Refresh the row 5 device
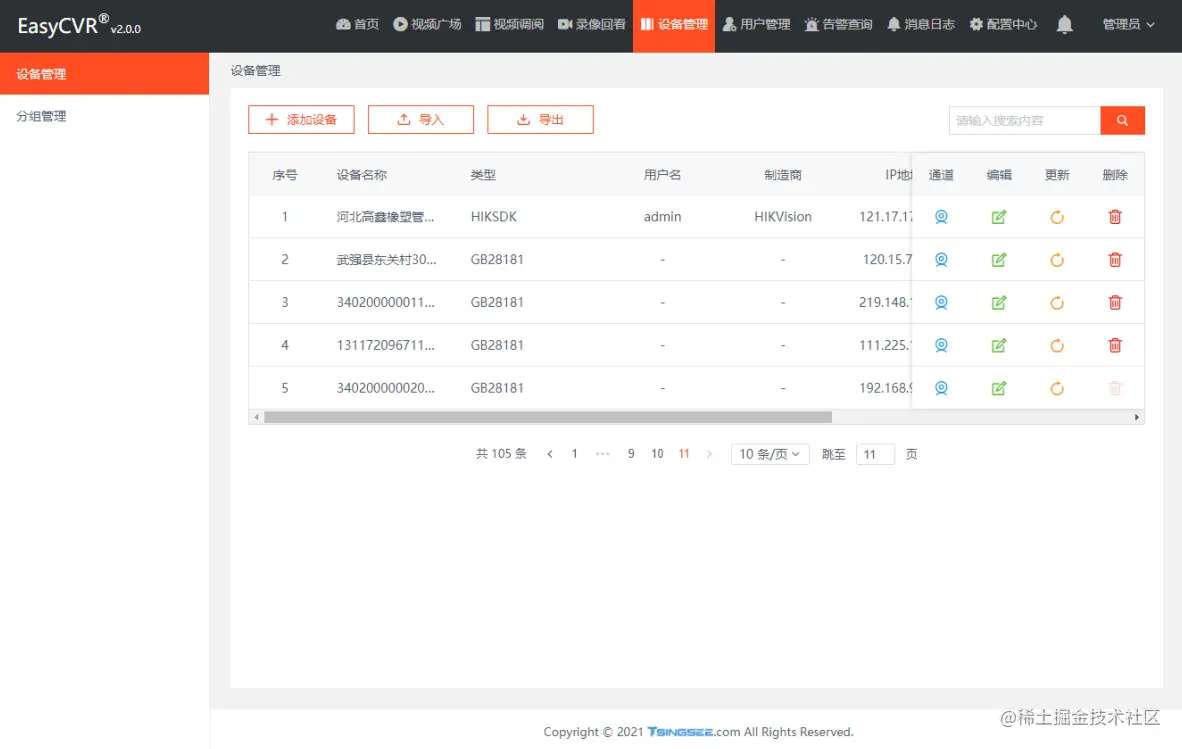 1057,389
